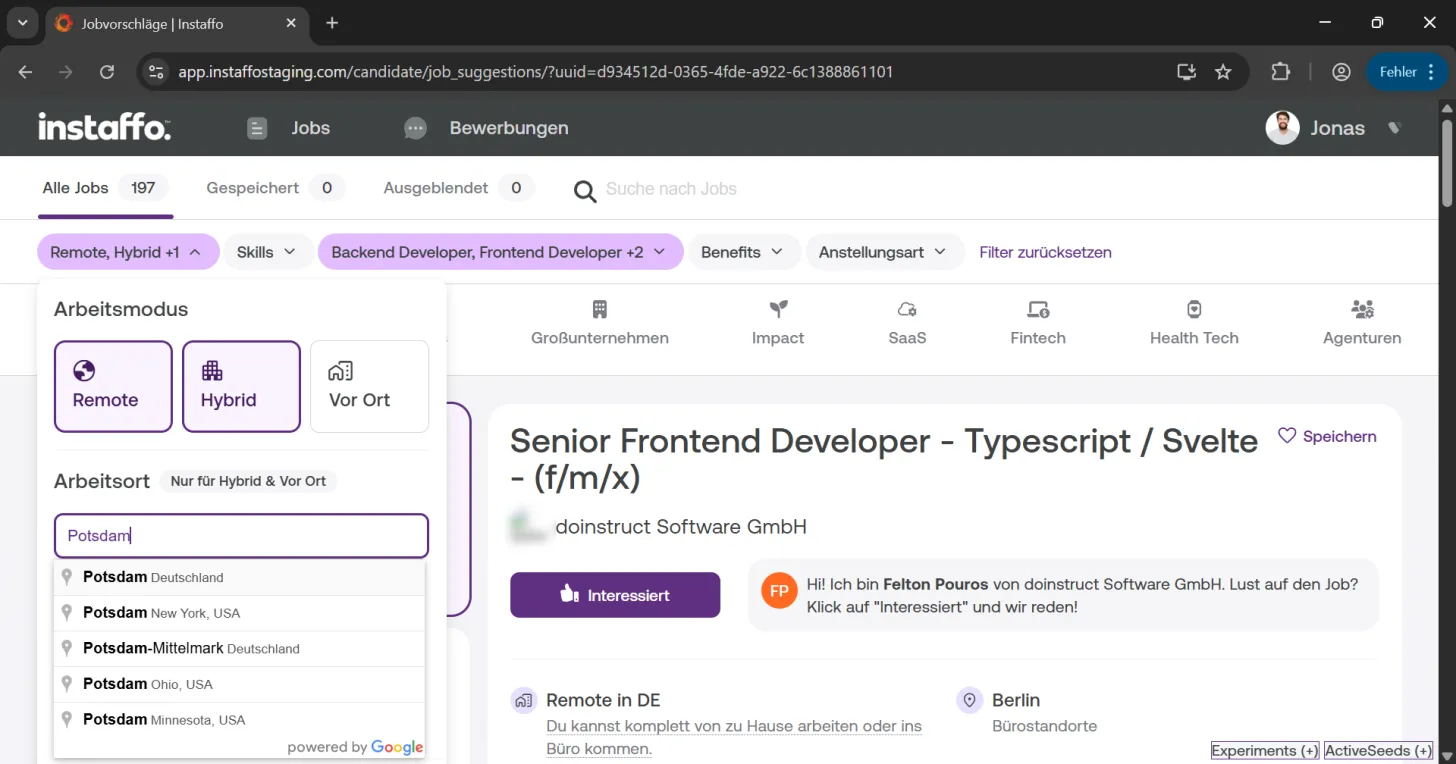Open the Backend Developer, Frontend Developer +2 filter
The width and height of the screenshot is (1456, 764).
(x=500, y=252)
